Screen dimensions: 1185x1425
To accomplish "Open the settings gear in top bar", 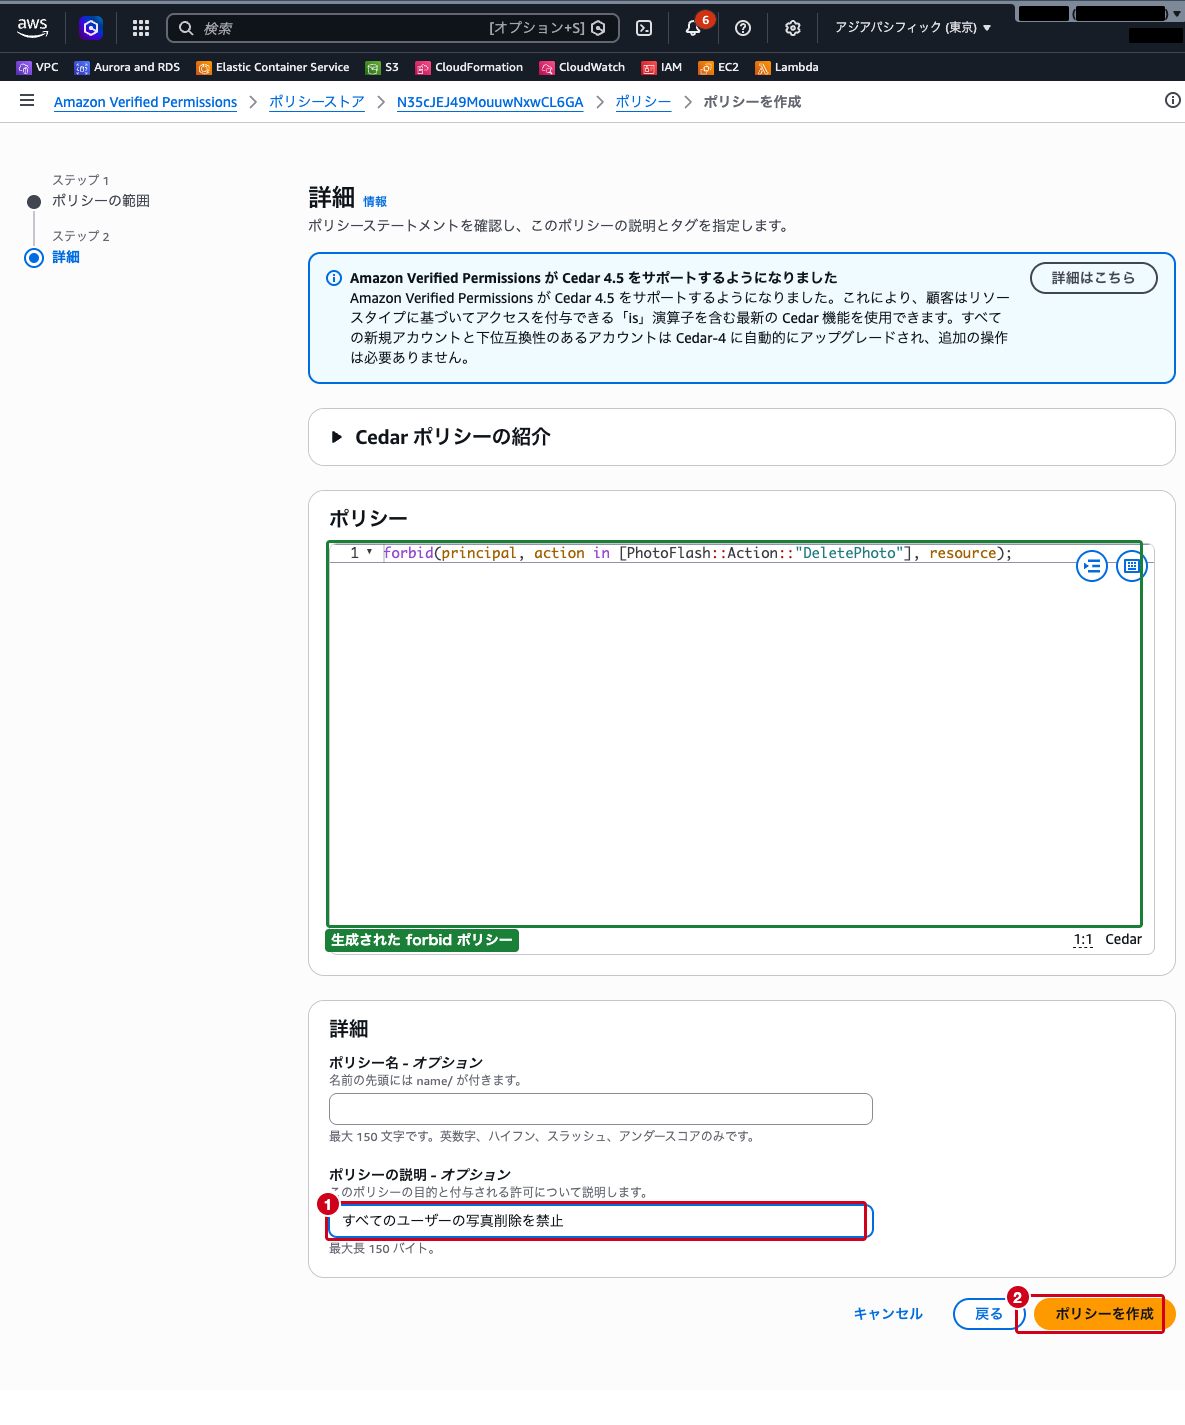I will tap(793, 28).
